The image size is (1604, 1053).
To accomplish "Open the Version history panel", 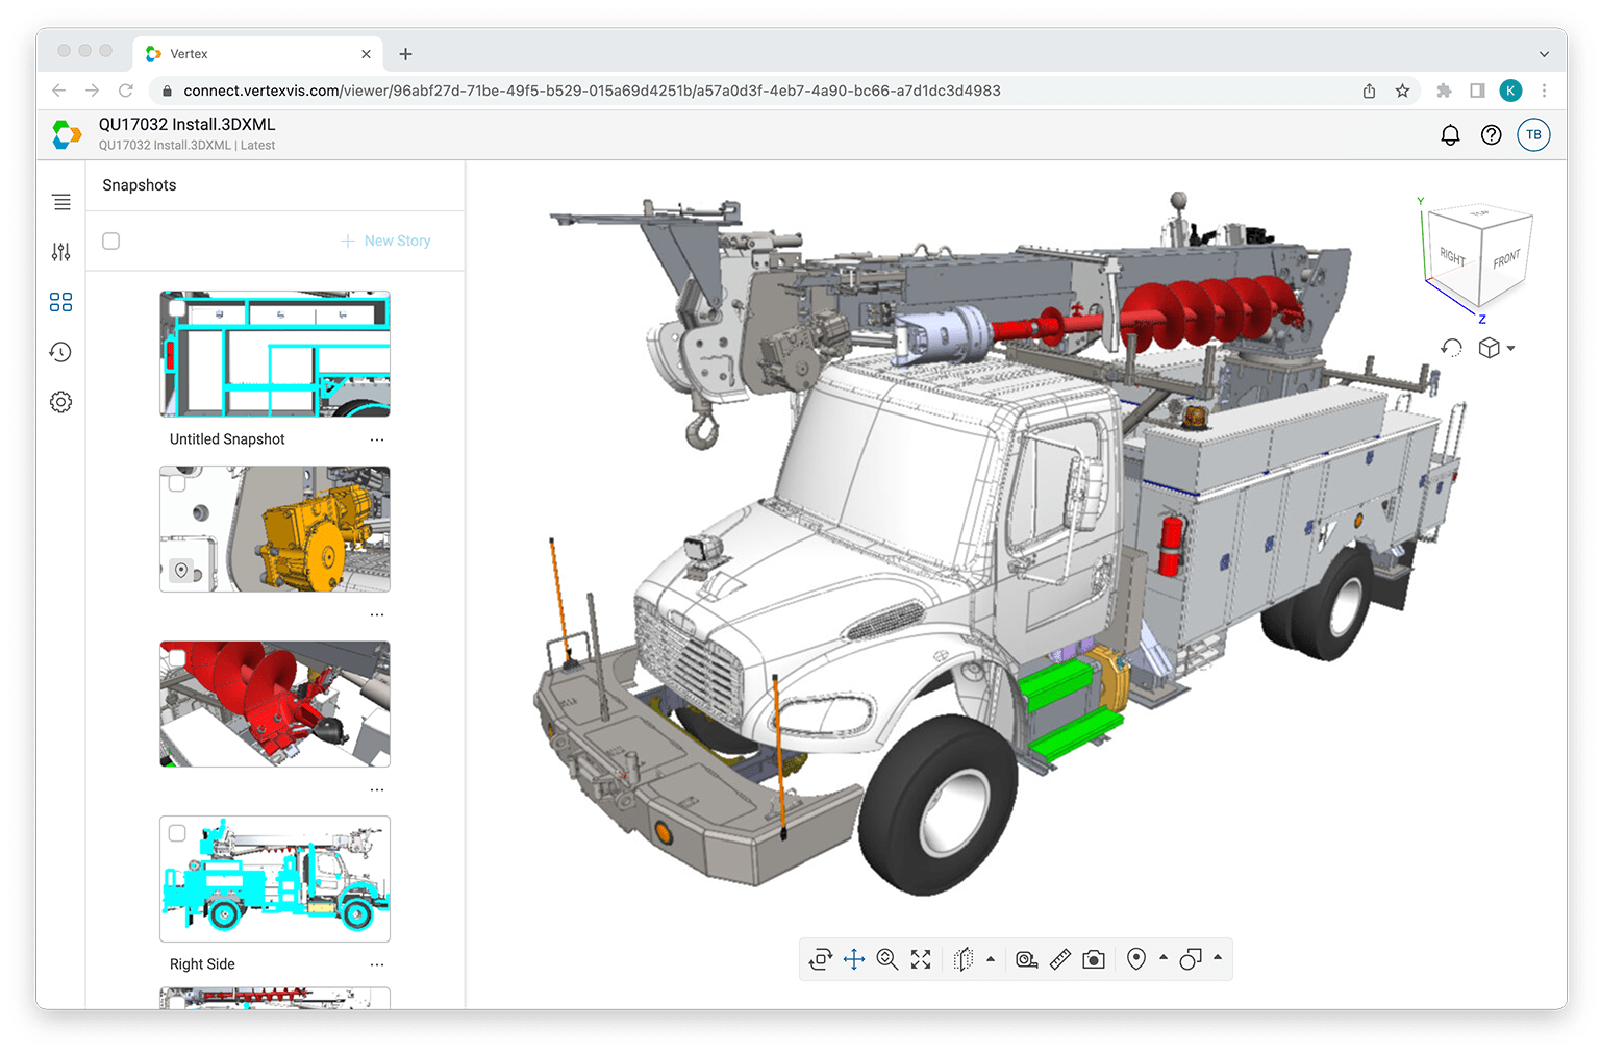I will click(x=61, y=352).
